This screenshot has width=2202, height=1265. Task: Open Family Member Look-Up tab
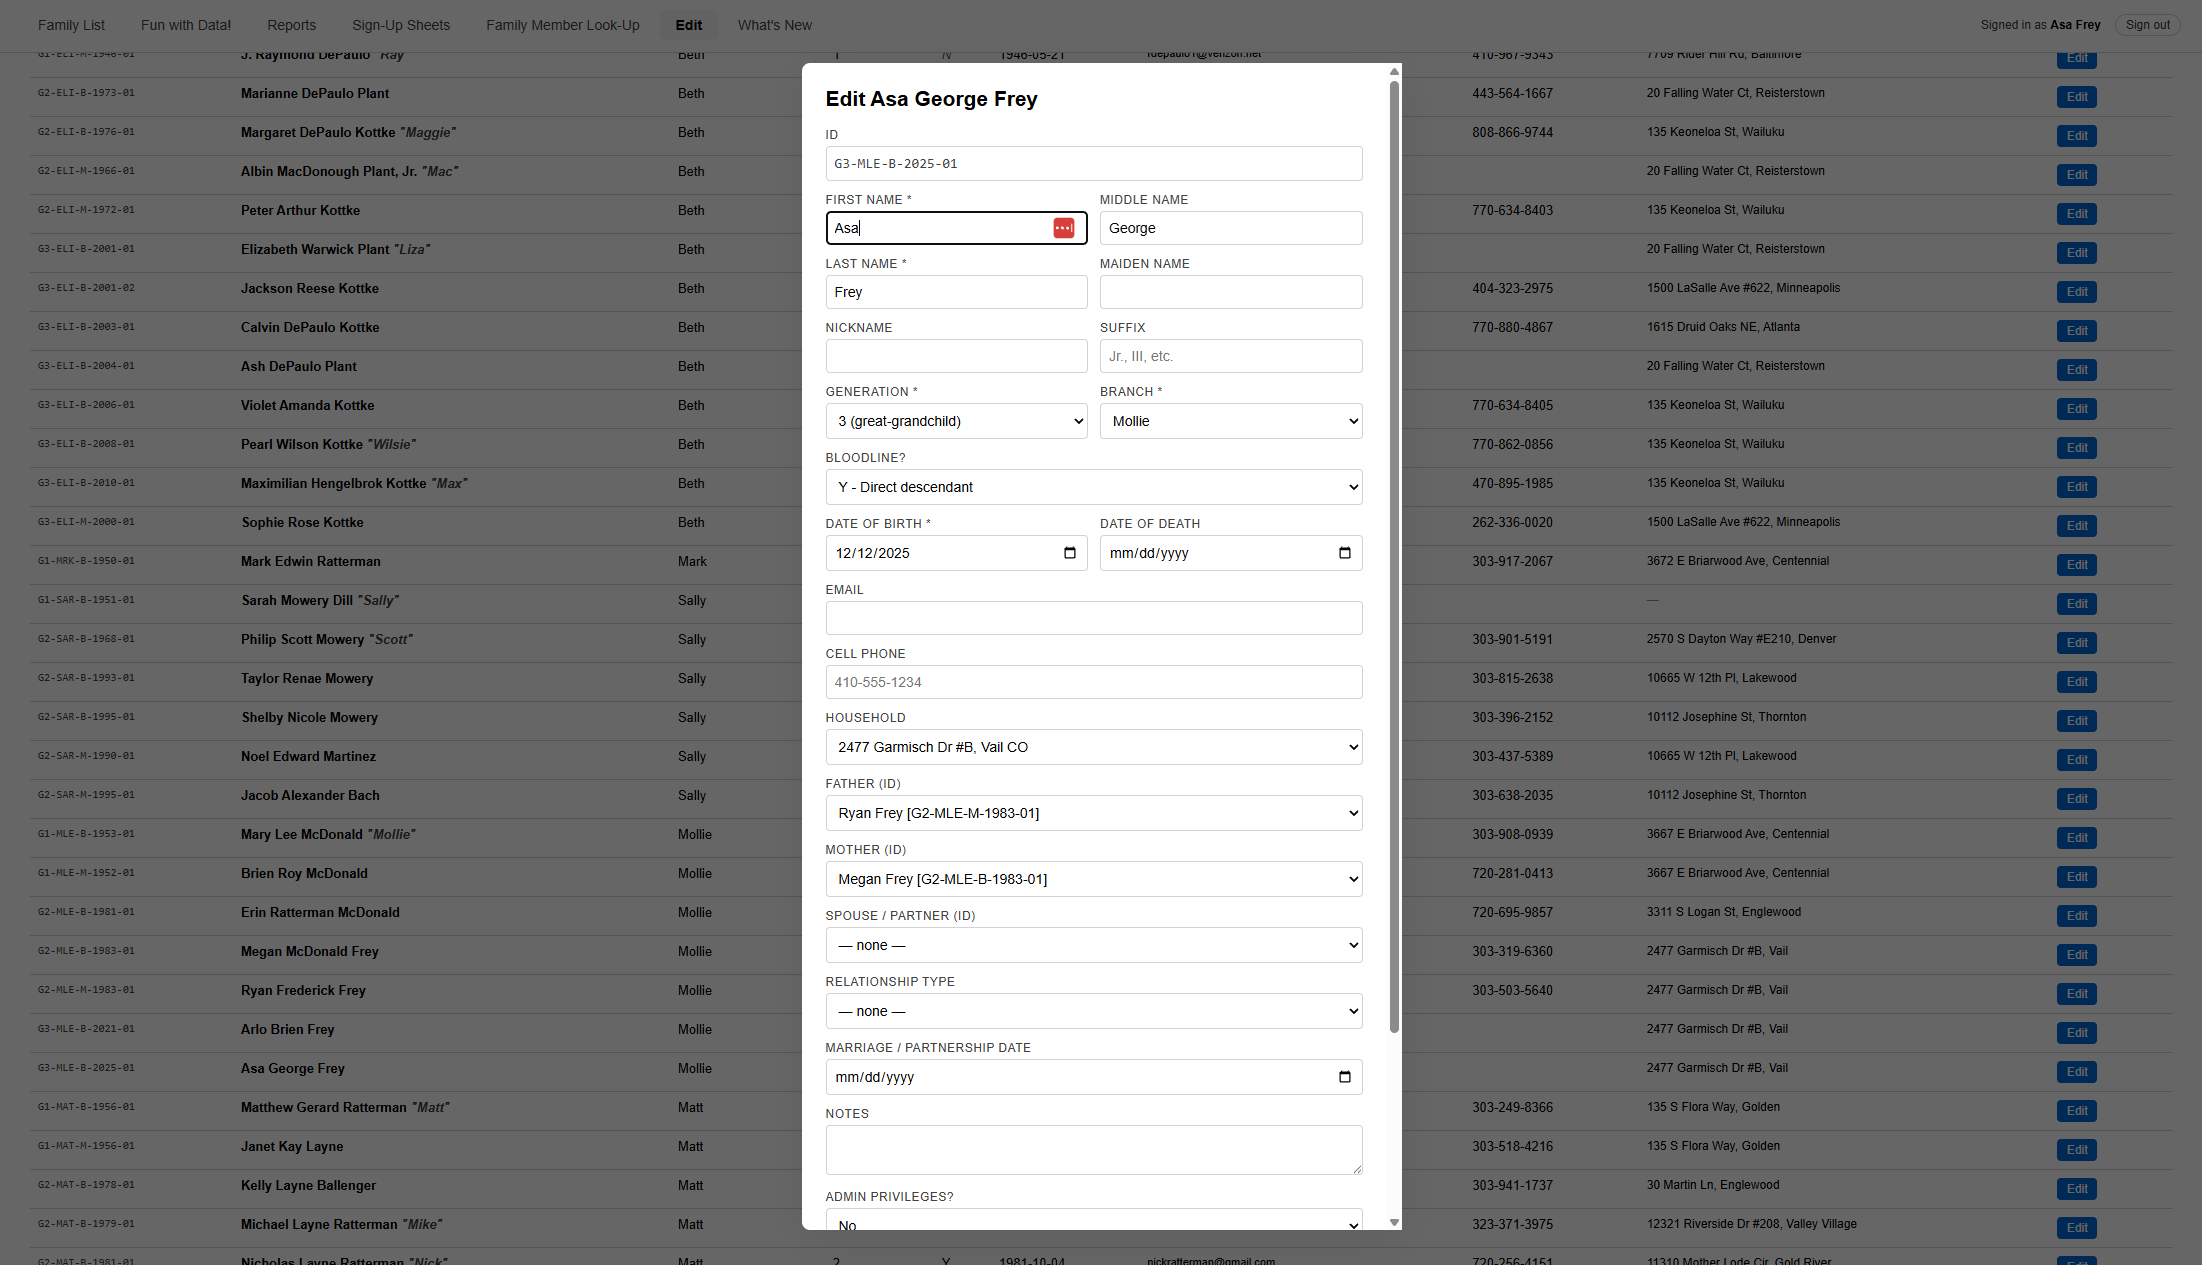coord(563,25)
